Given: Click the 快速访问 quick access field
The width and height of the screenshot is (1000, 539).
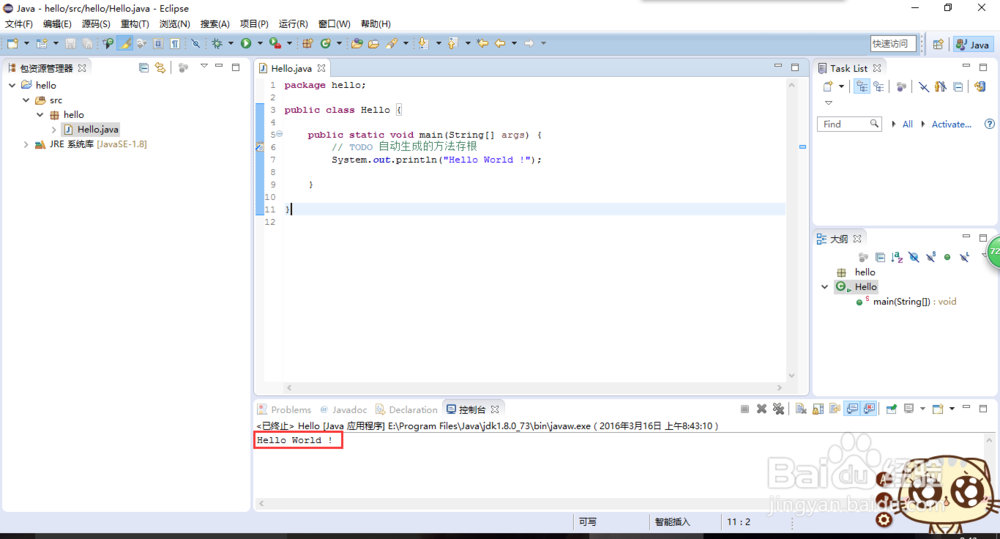Looking at the screenshot, I should click(x=893, y=43).
